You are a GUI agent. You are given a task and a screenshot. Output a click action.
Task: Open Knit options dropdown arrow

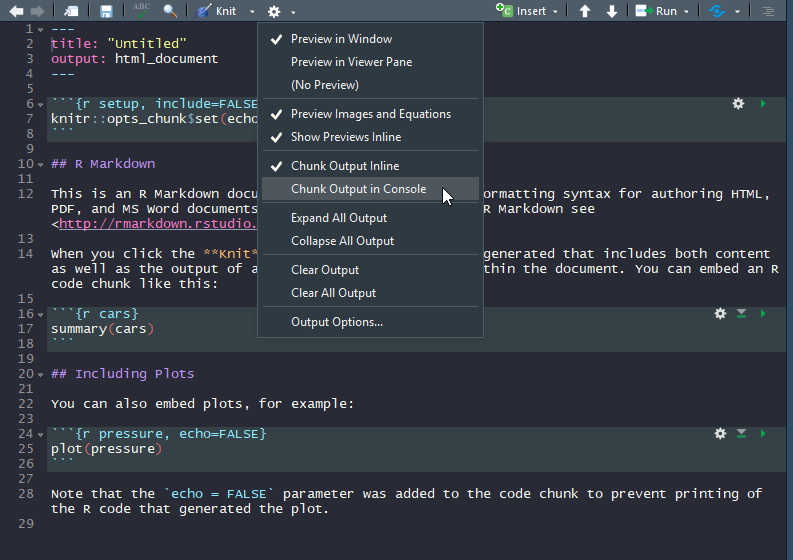(x=252, y=12)
